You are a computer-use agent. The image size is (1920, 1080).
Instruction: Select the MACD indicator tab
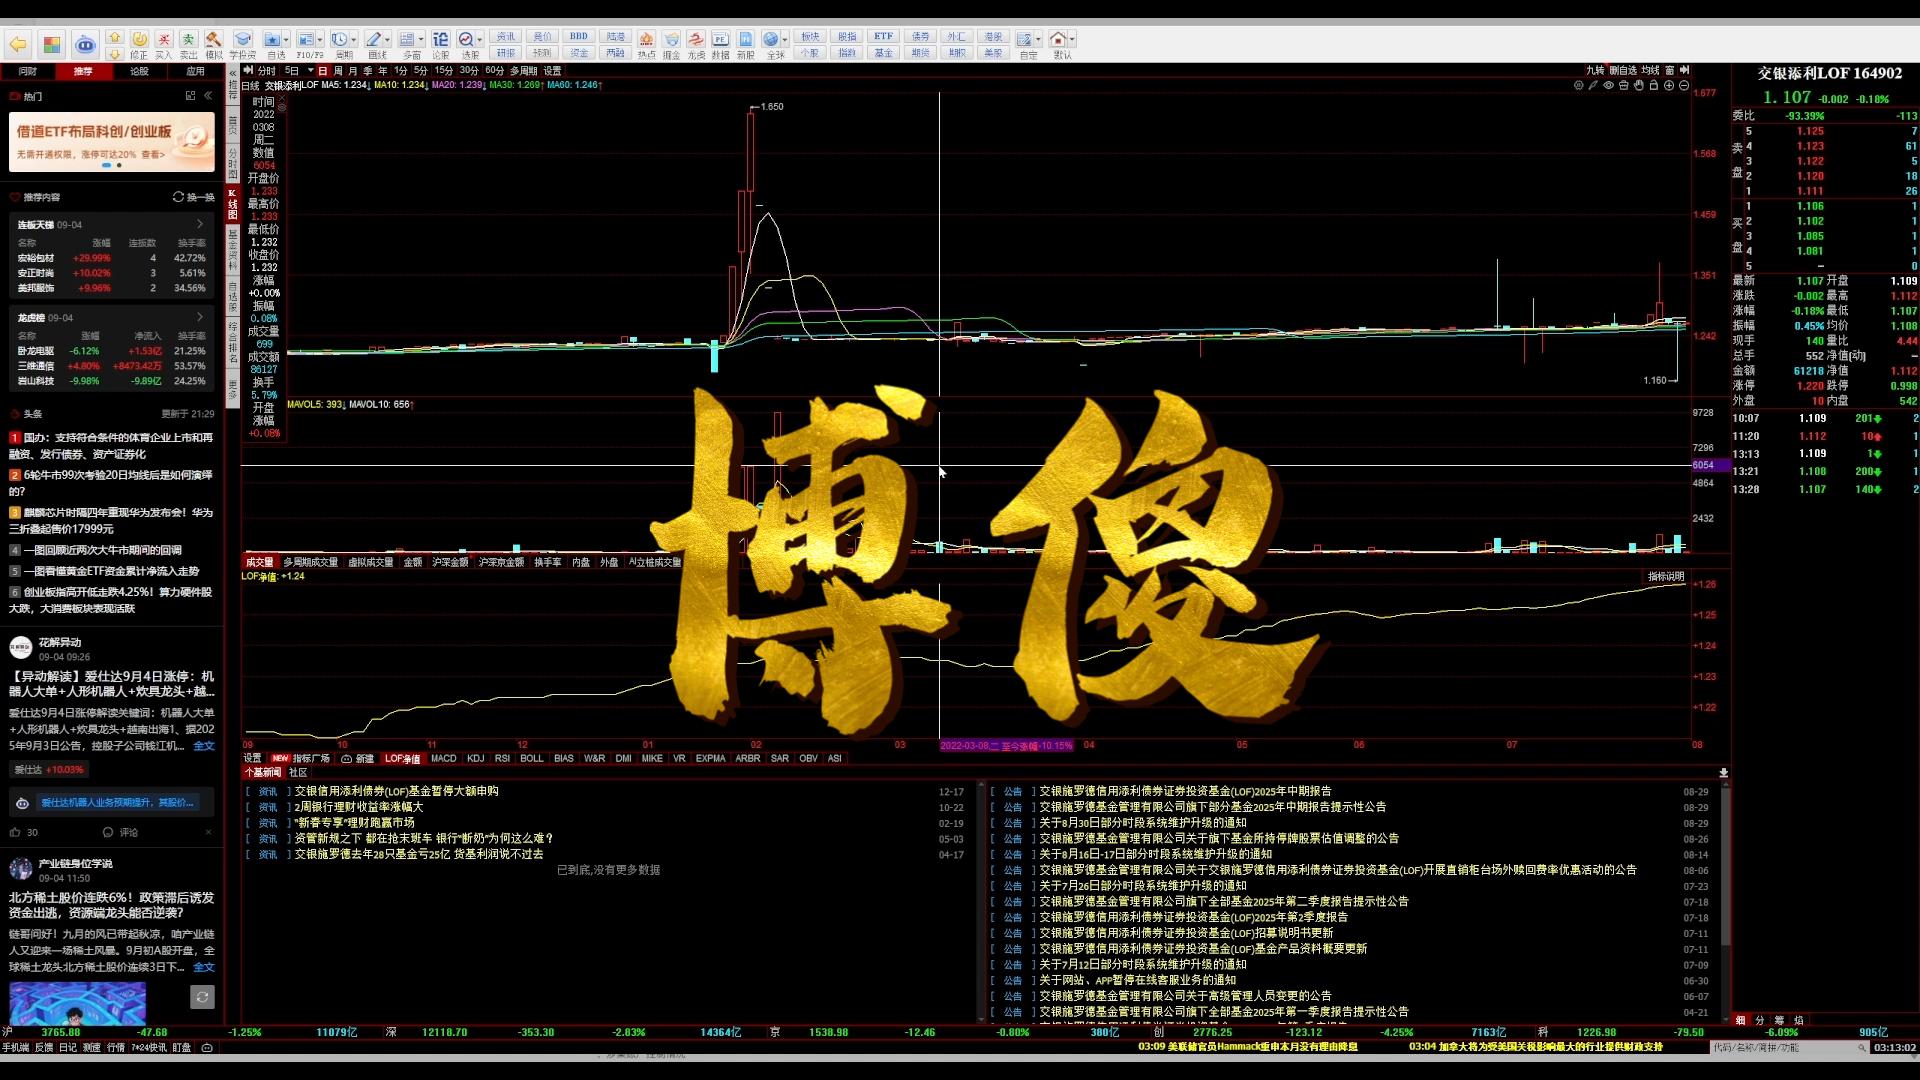click(444, 758)
